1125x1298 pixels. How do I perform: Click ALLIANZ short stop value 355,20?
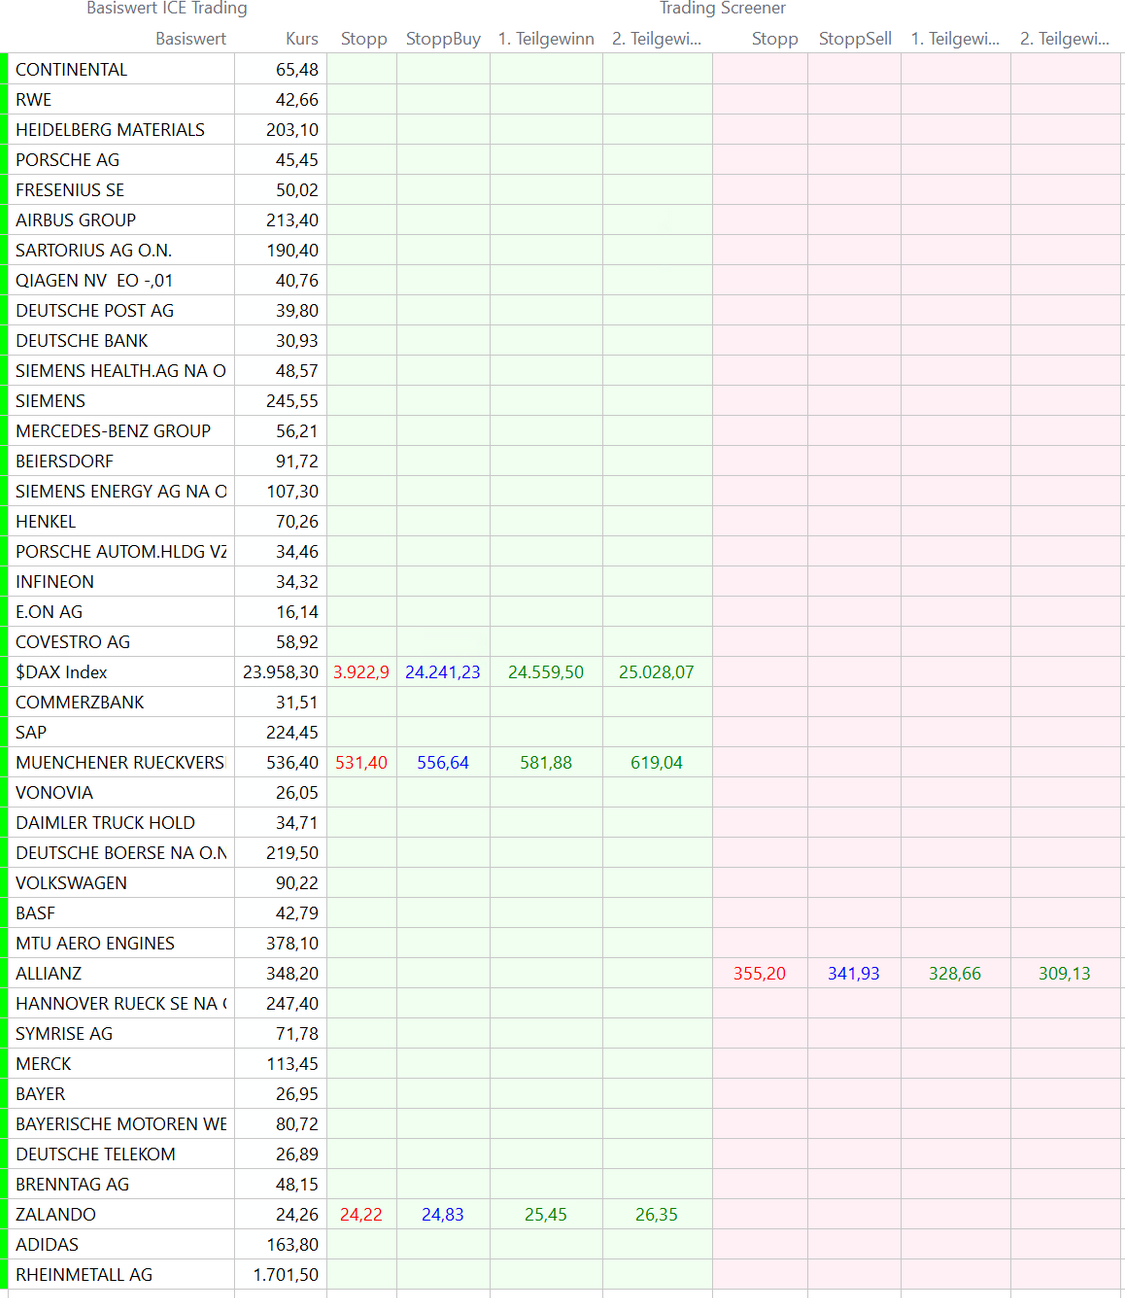pos(759,973)
